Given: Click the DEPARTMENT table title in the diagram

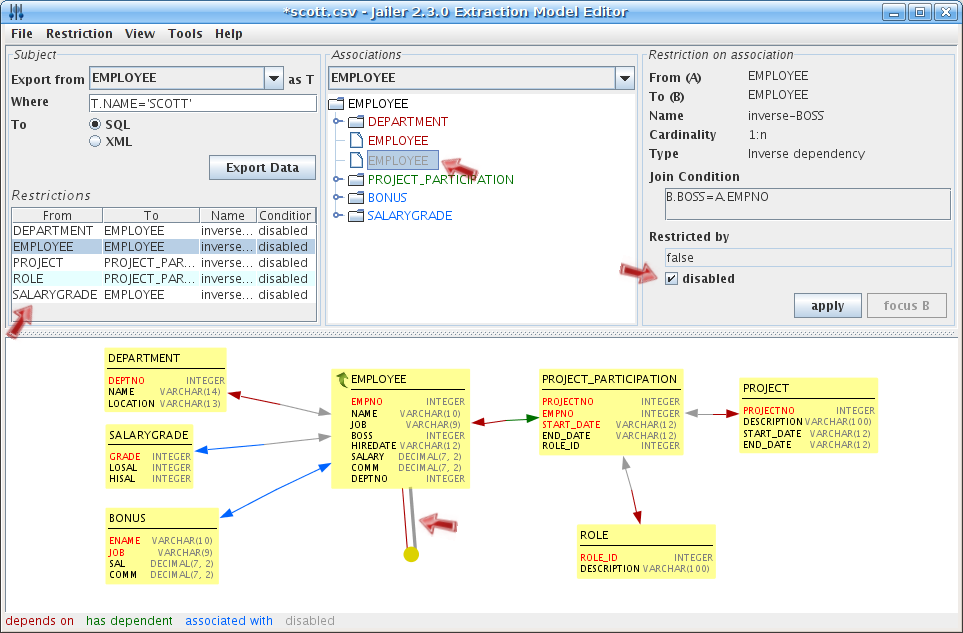Looking at the screenshot, I should click(144, 358).
